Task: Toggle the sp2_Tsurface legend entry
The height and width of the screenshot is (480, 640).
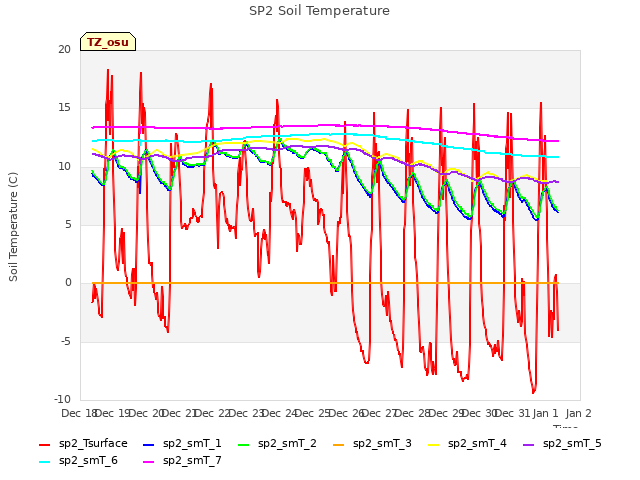Action: [x=83, y=444]
